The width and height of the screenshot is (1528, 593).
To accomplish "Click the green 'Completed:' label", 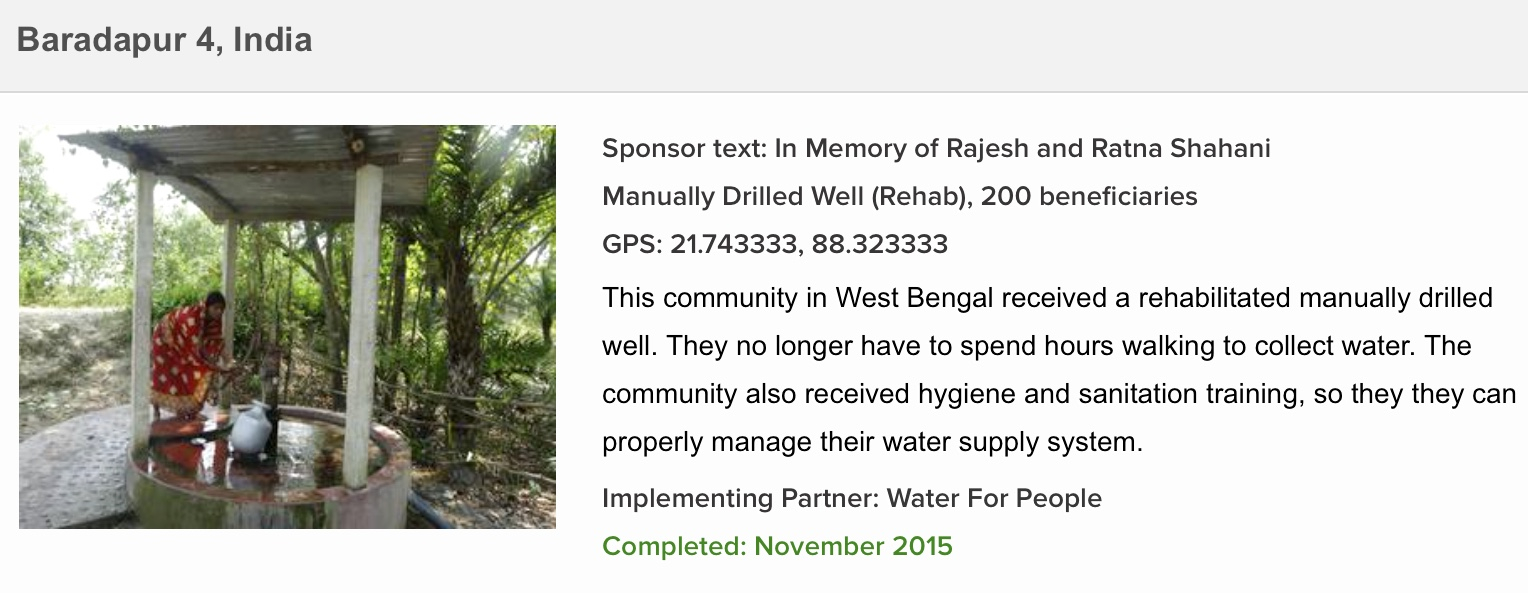I will point(674,546).
